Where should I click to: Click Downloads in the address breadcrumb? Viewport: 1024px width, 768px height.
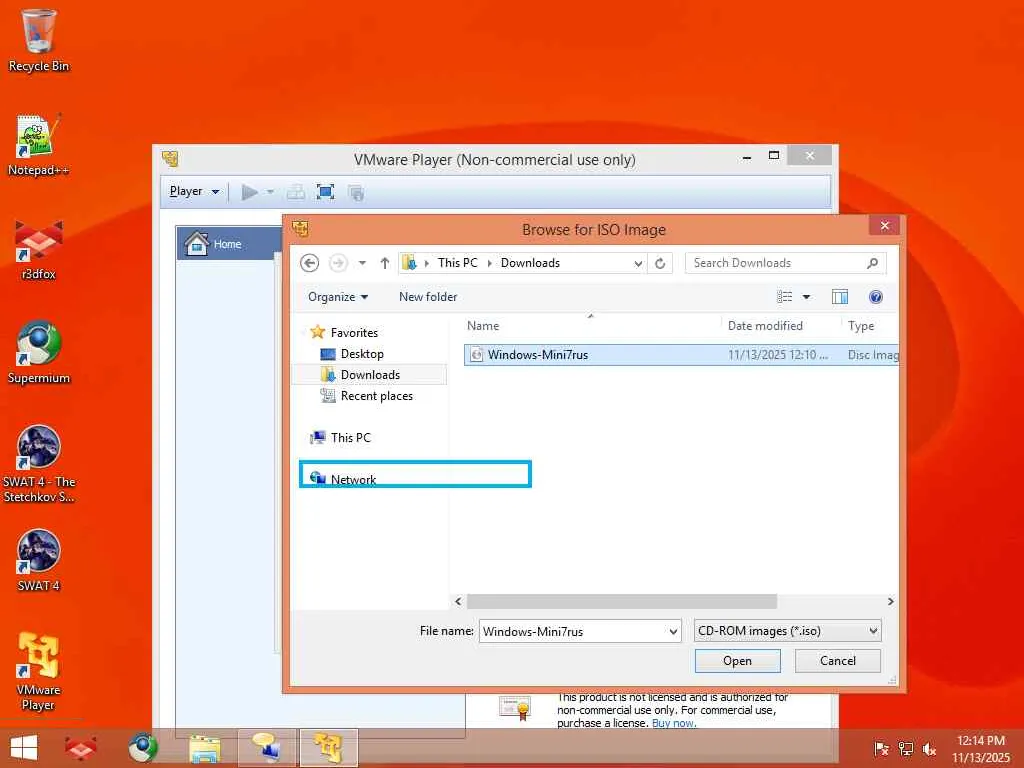(530, 263)
